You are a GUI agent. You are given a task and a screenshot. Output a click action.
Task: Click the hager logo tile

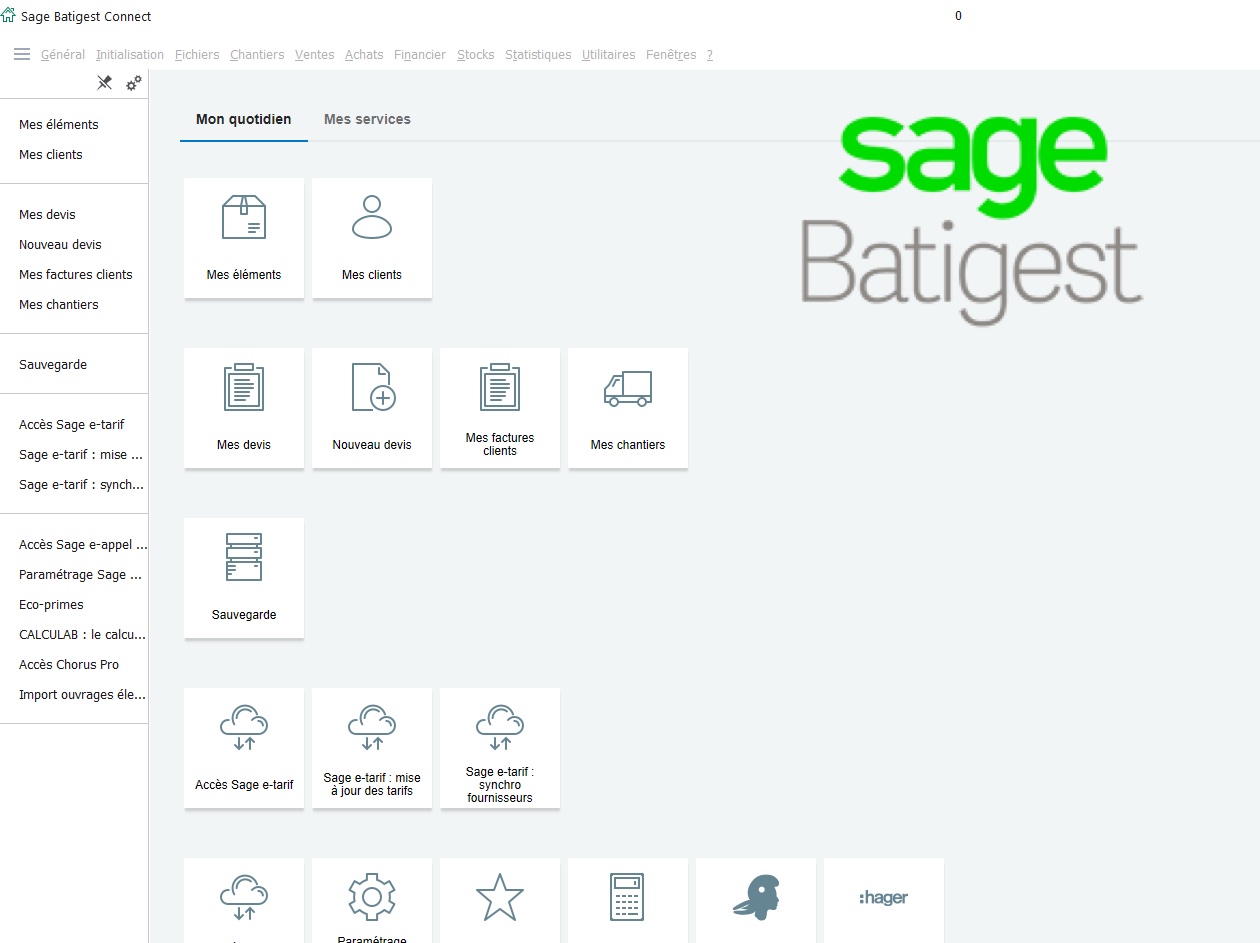(884, 900)
